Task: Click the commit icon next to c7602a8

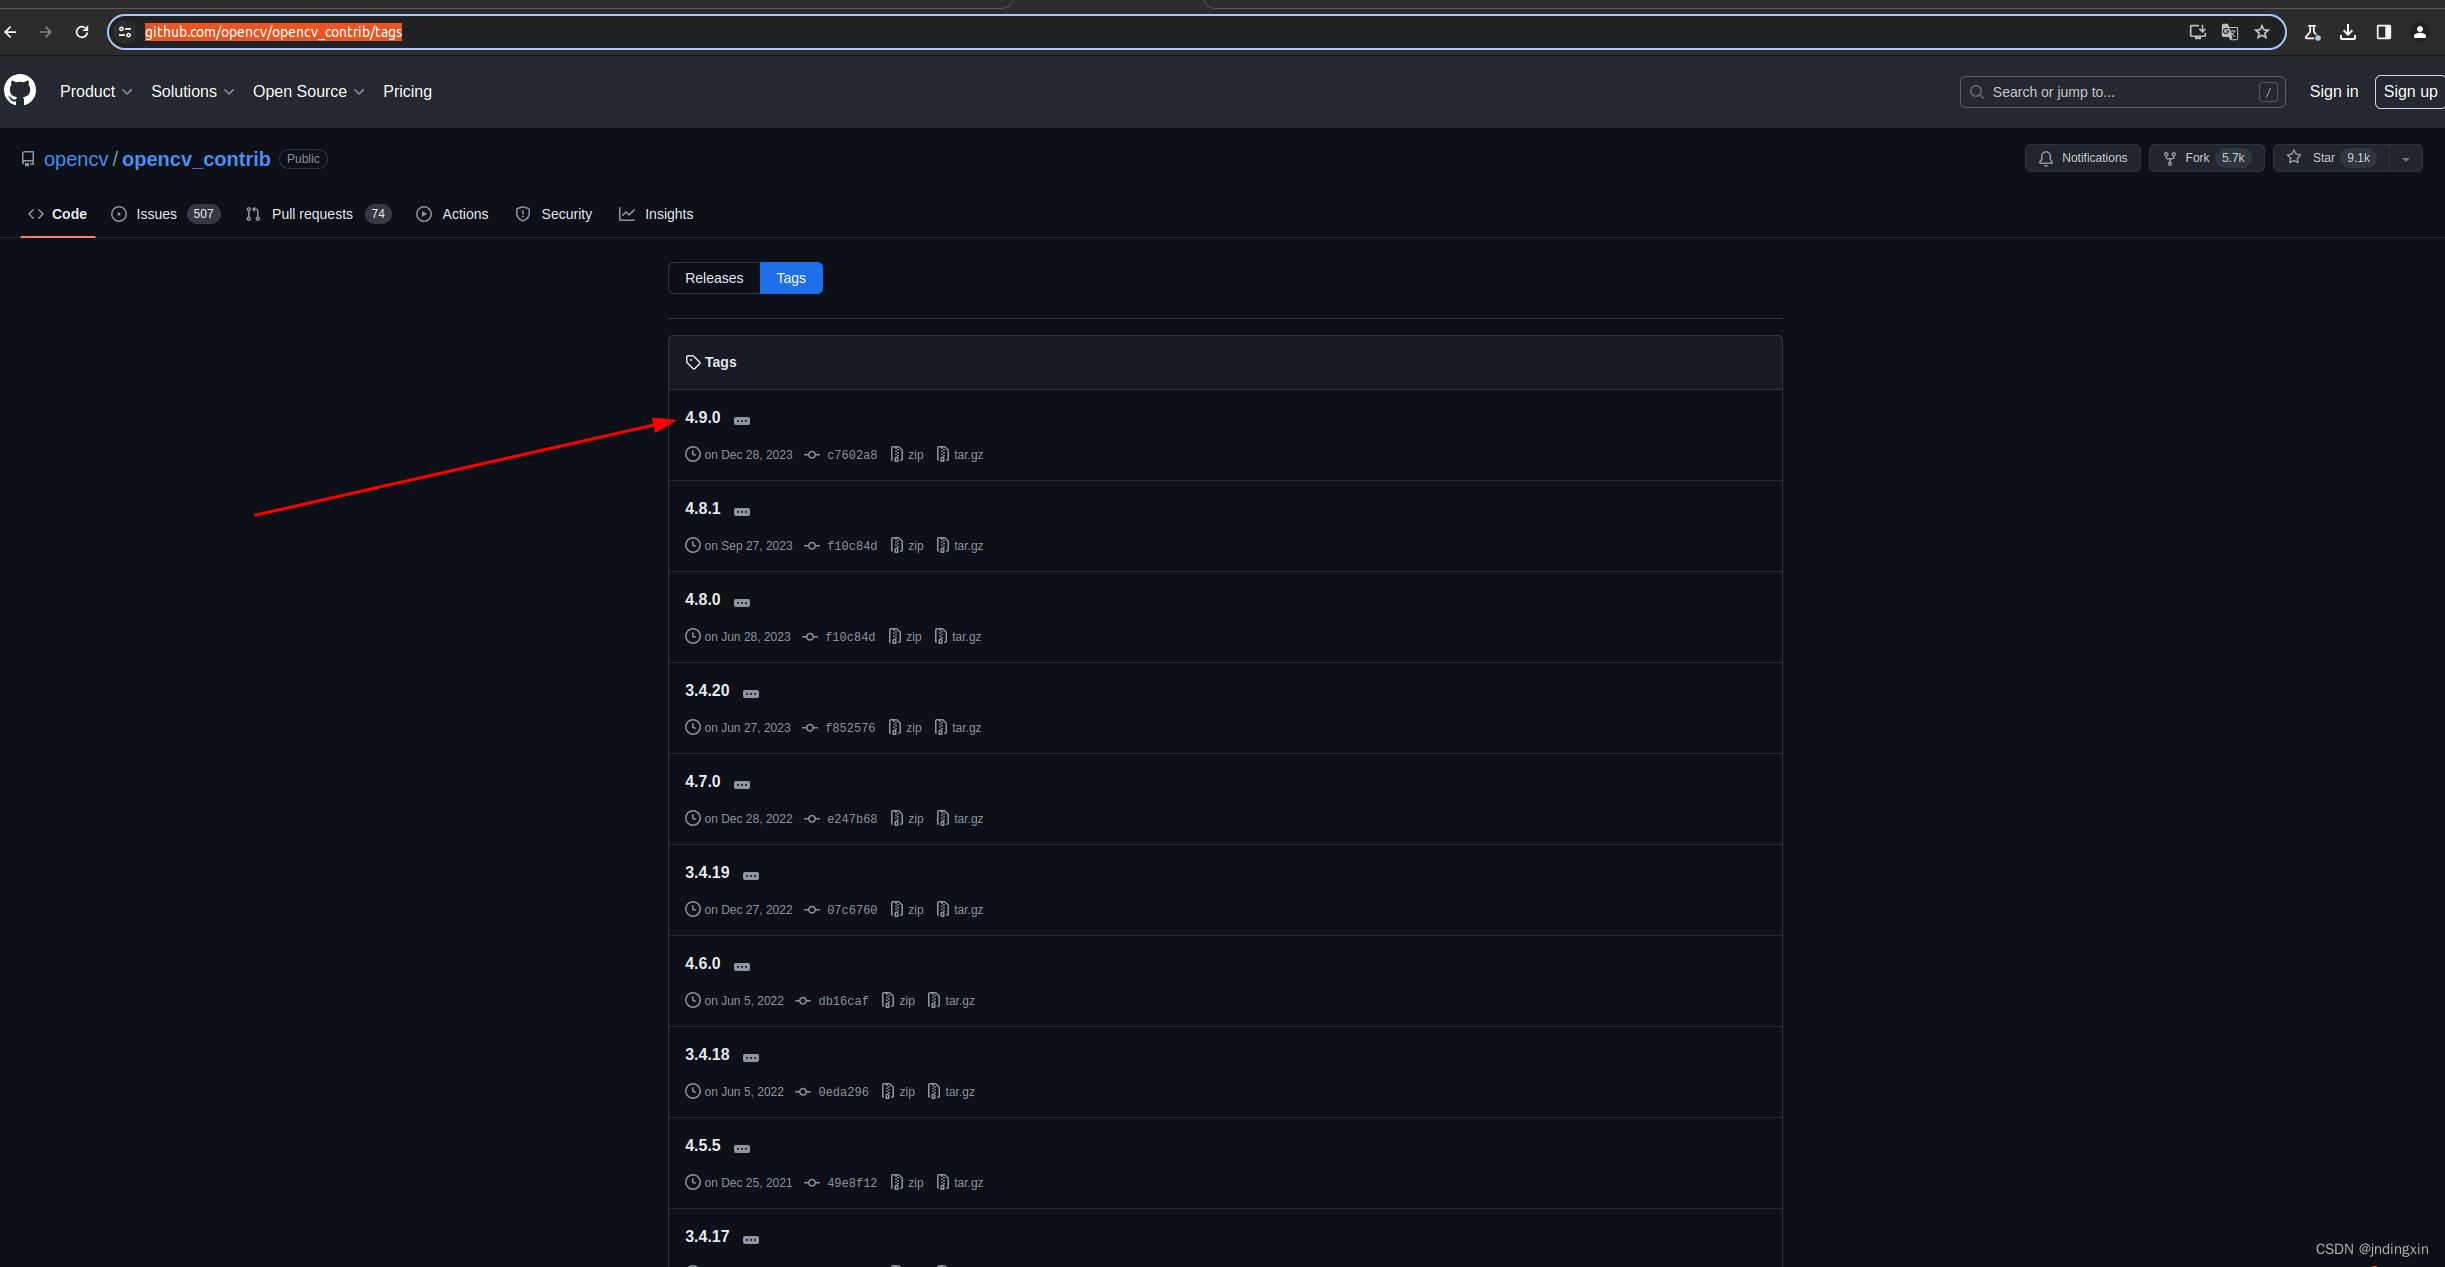Action: (x=812, y=455)
